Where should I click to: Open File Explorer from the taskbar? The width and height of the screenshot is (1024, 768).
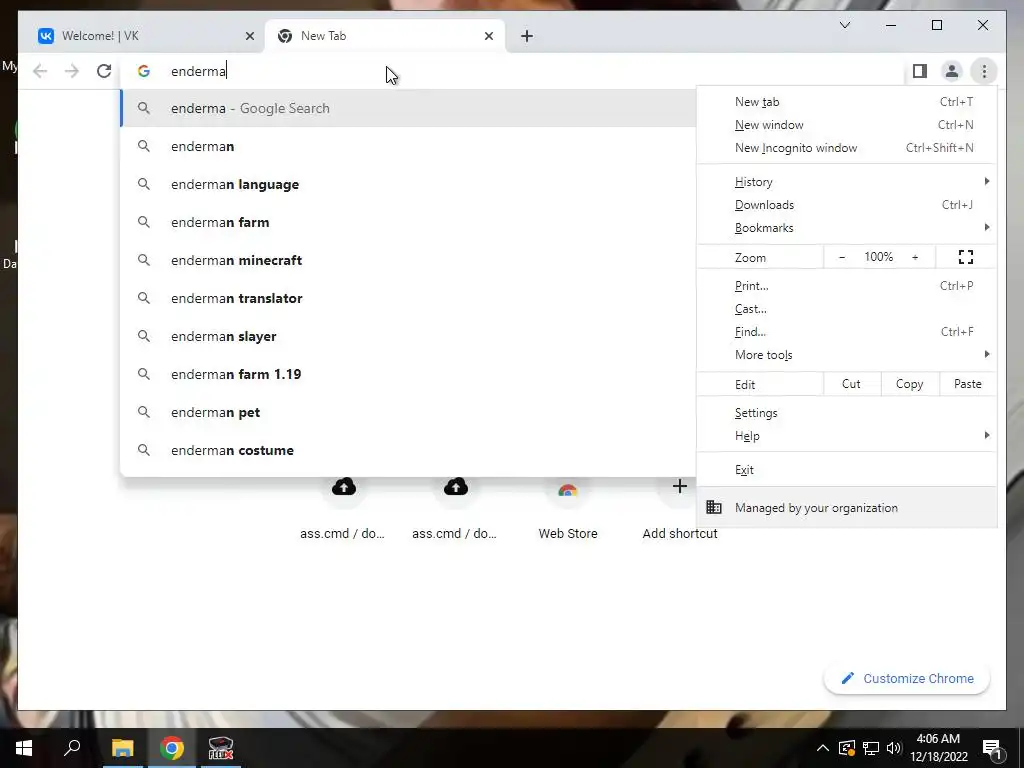point(122,748)
